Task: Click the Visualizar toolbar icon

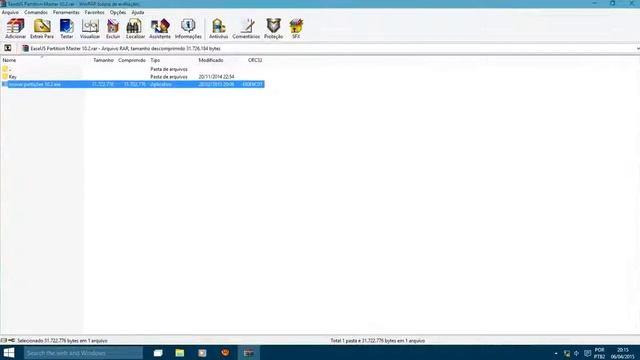Action: click(x=90, y=29)
